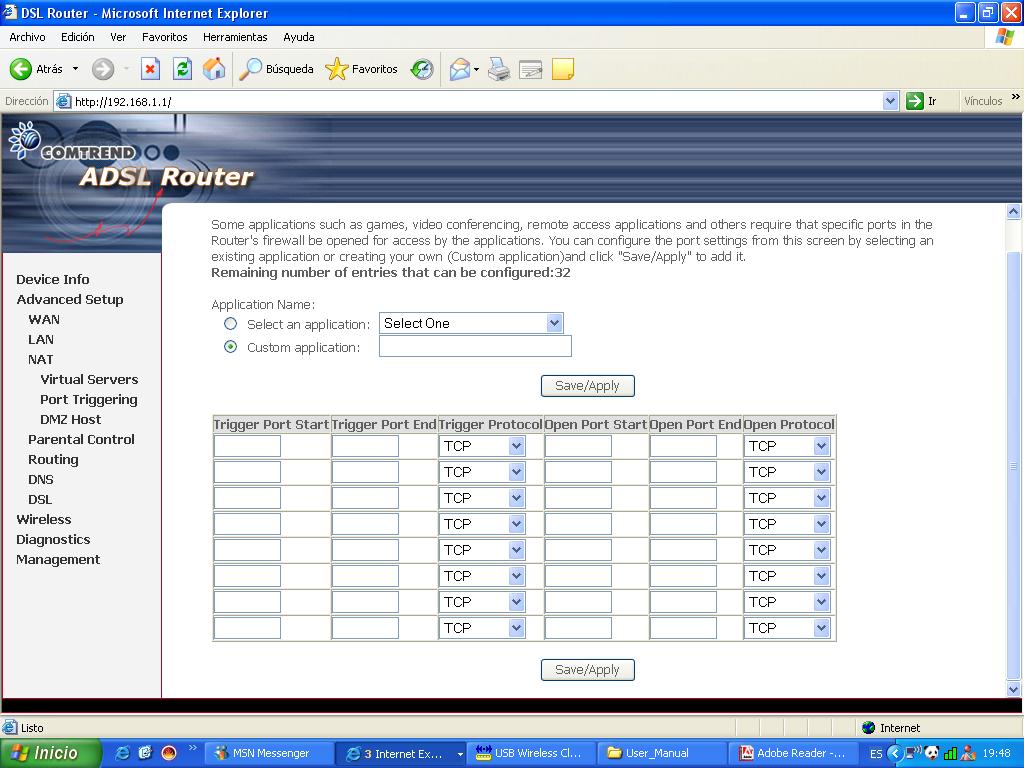The image size is (1024, 768).
Task: Launch Internet Explorer from quick launch
Action: point(122,753)
